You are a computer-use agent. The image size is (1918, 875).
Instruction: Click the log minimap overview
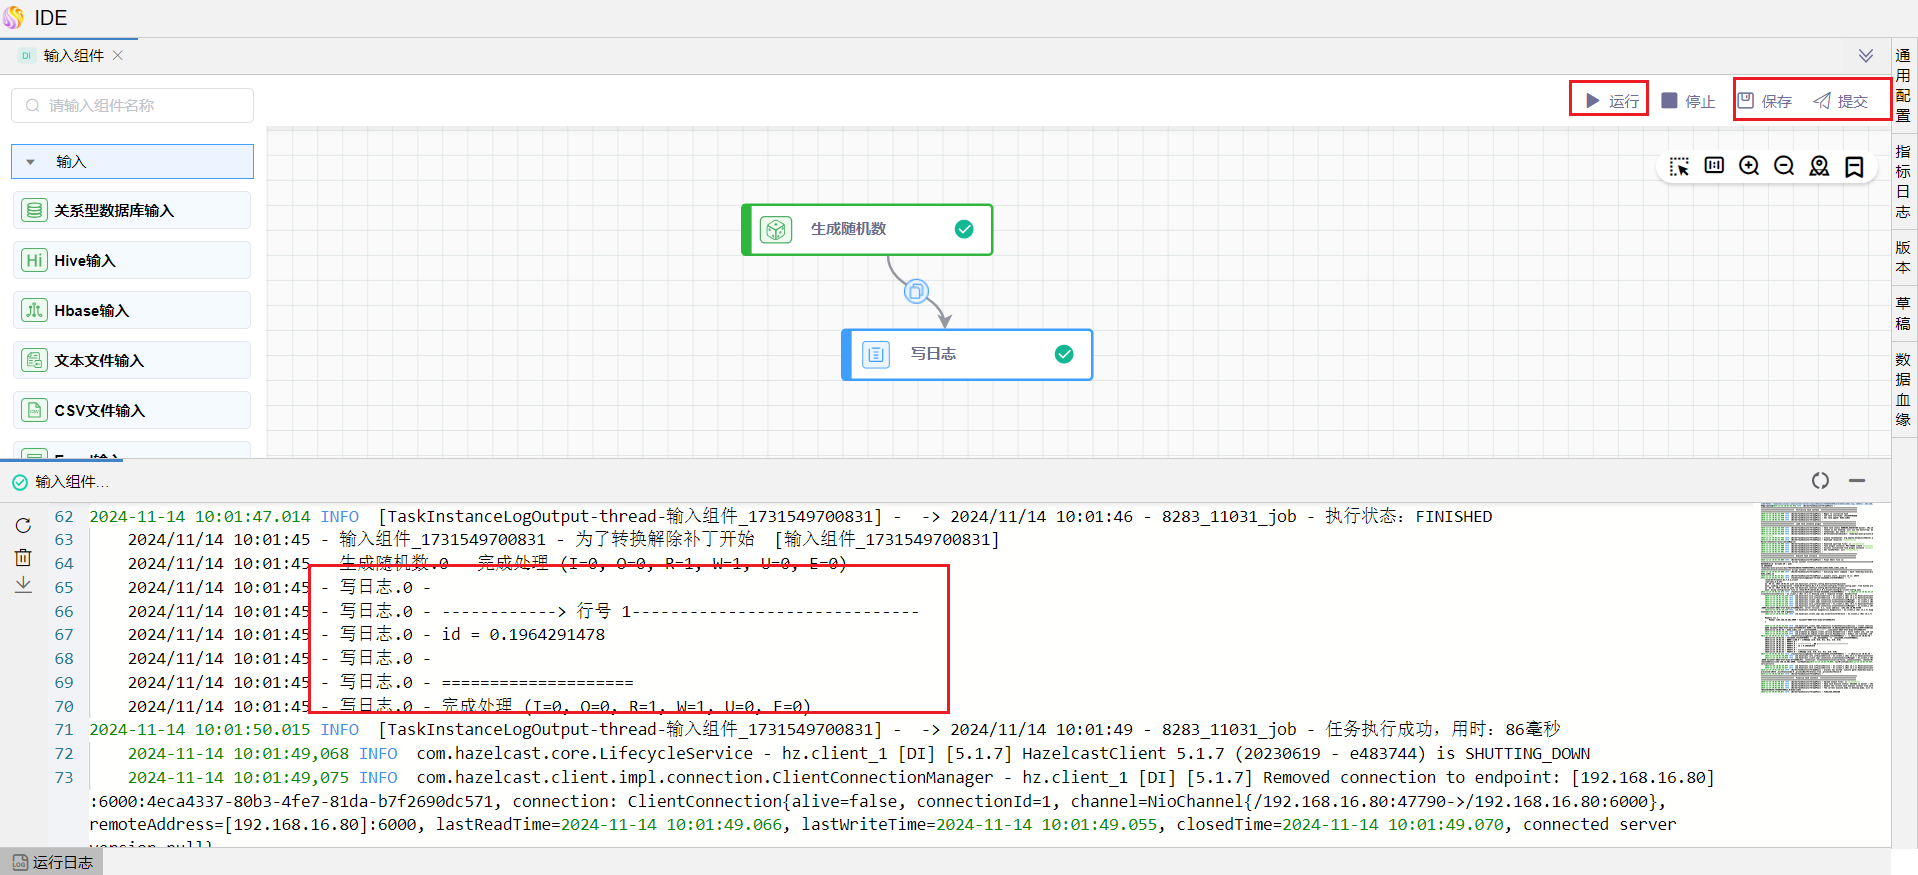point(1816,598)
